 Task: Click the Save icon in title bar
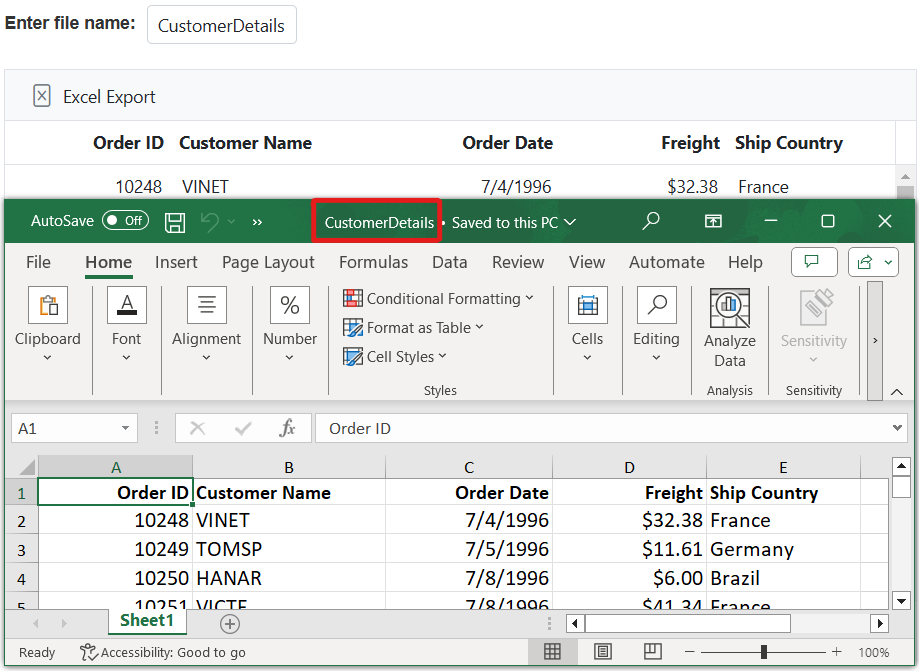point(175,222)
